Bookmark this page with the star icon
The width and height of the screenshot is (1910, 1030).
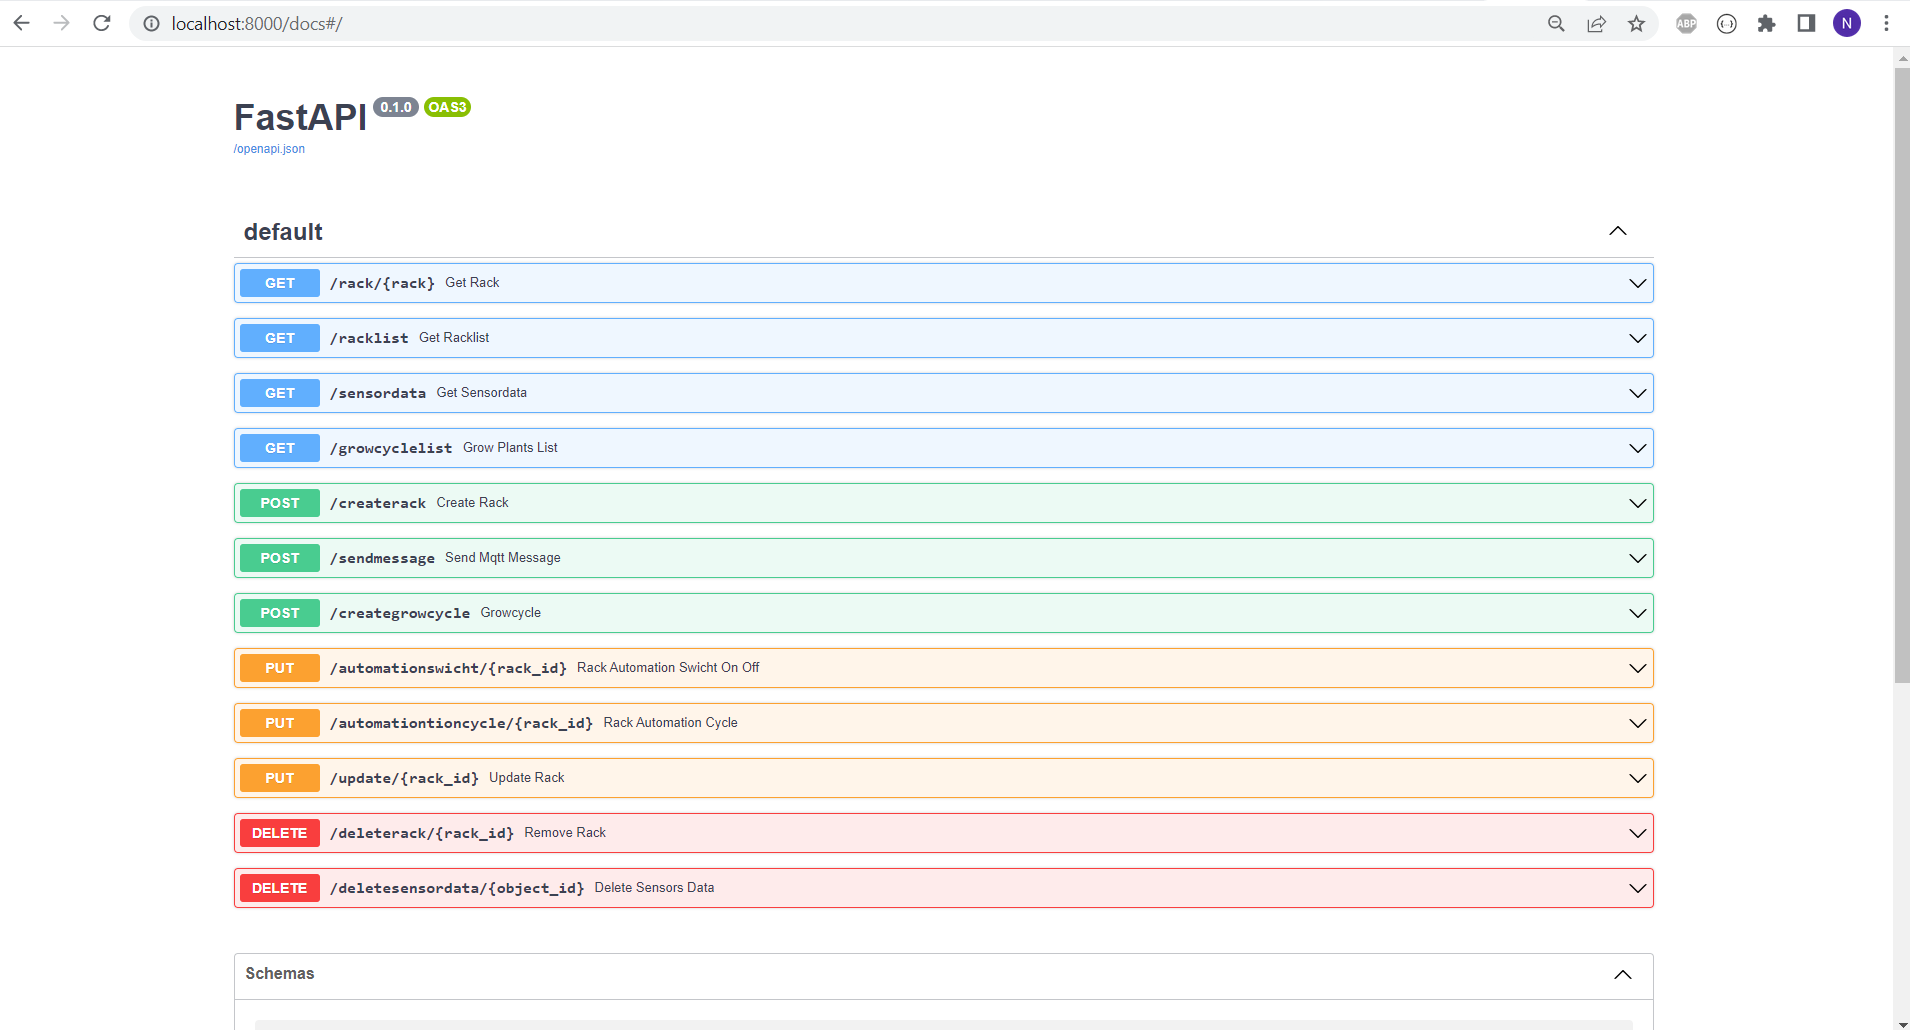1636,23
